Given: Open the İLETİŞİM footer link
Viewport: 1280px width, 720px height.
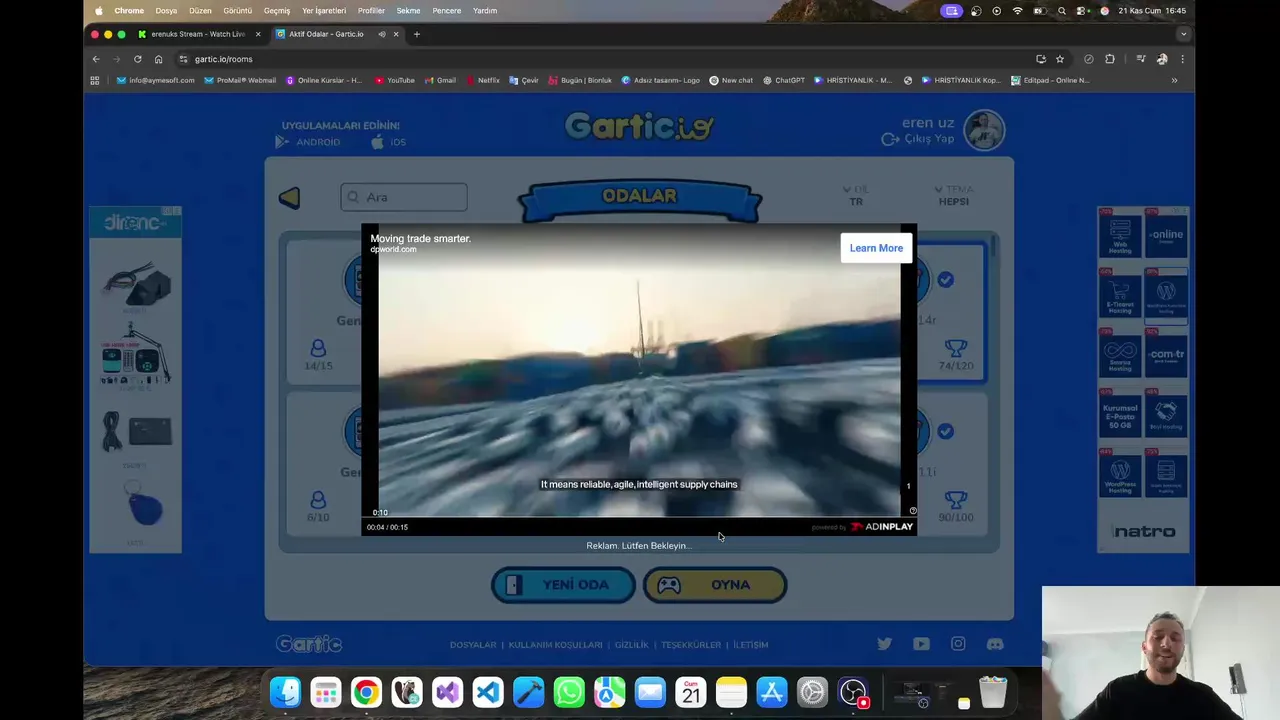Looking at the screenshot, I should click(x=751, y=645).
